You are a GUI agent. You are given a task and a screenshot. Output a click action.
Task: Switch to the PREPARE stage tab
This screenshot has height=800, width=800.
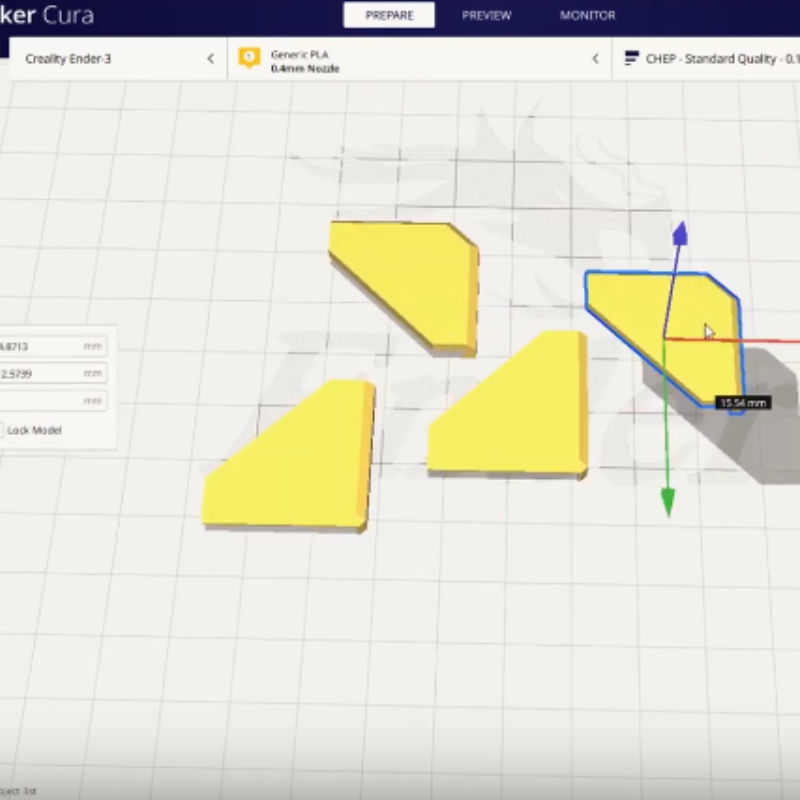pyautogui.click(x=389, y=15)
